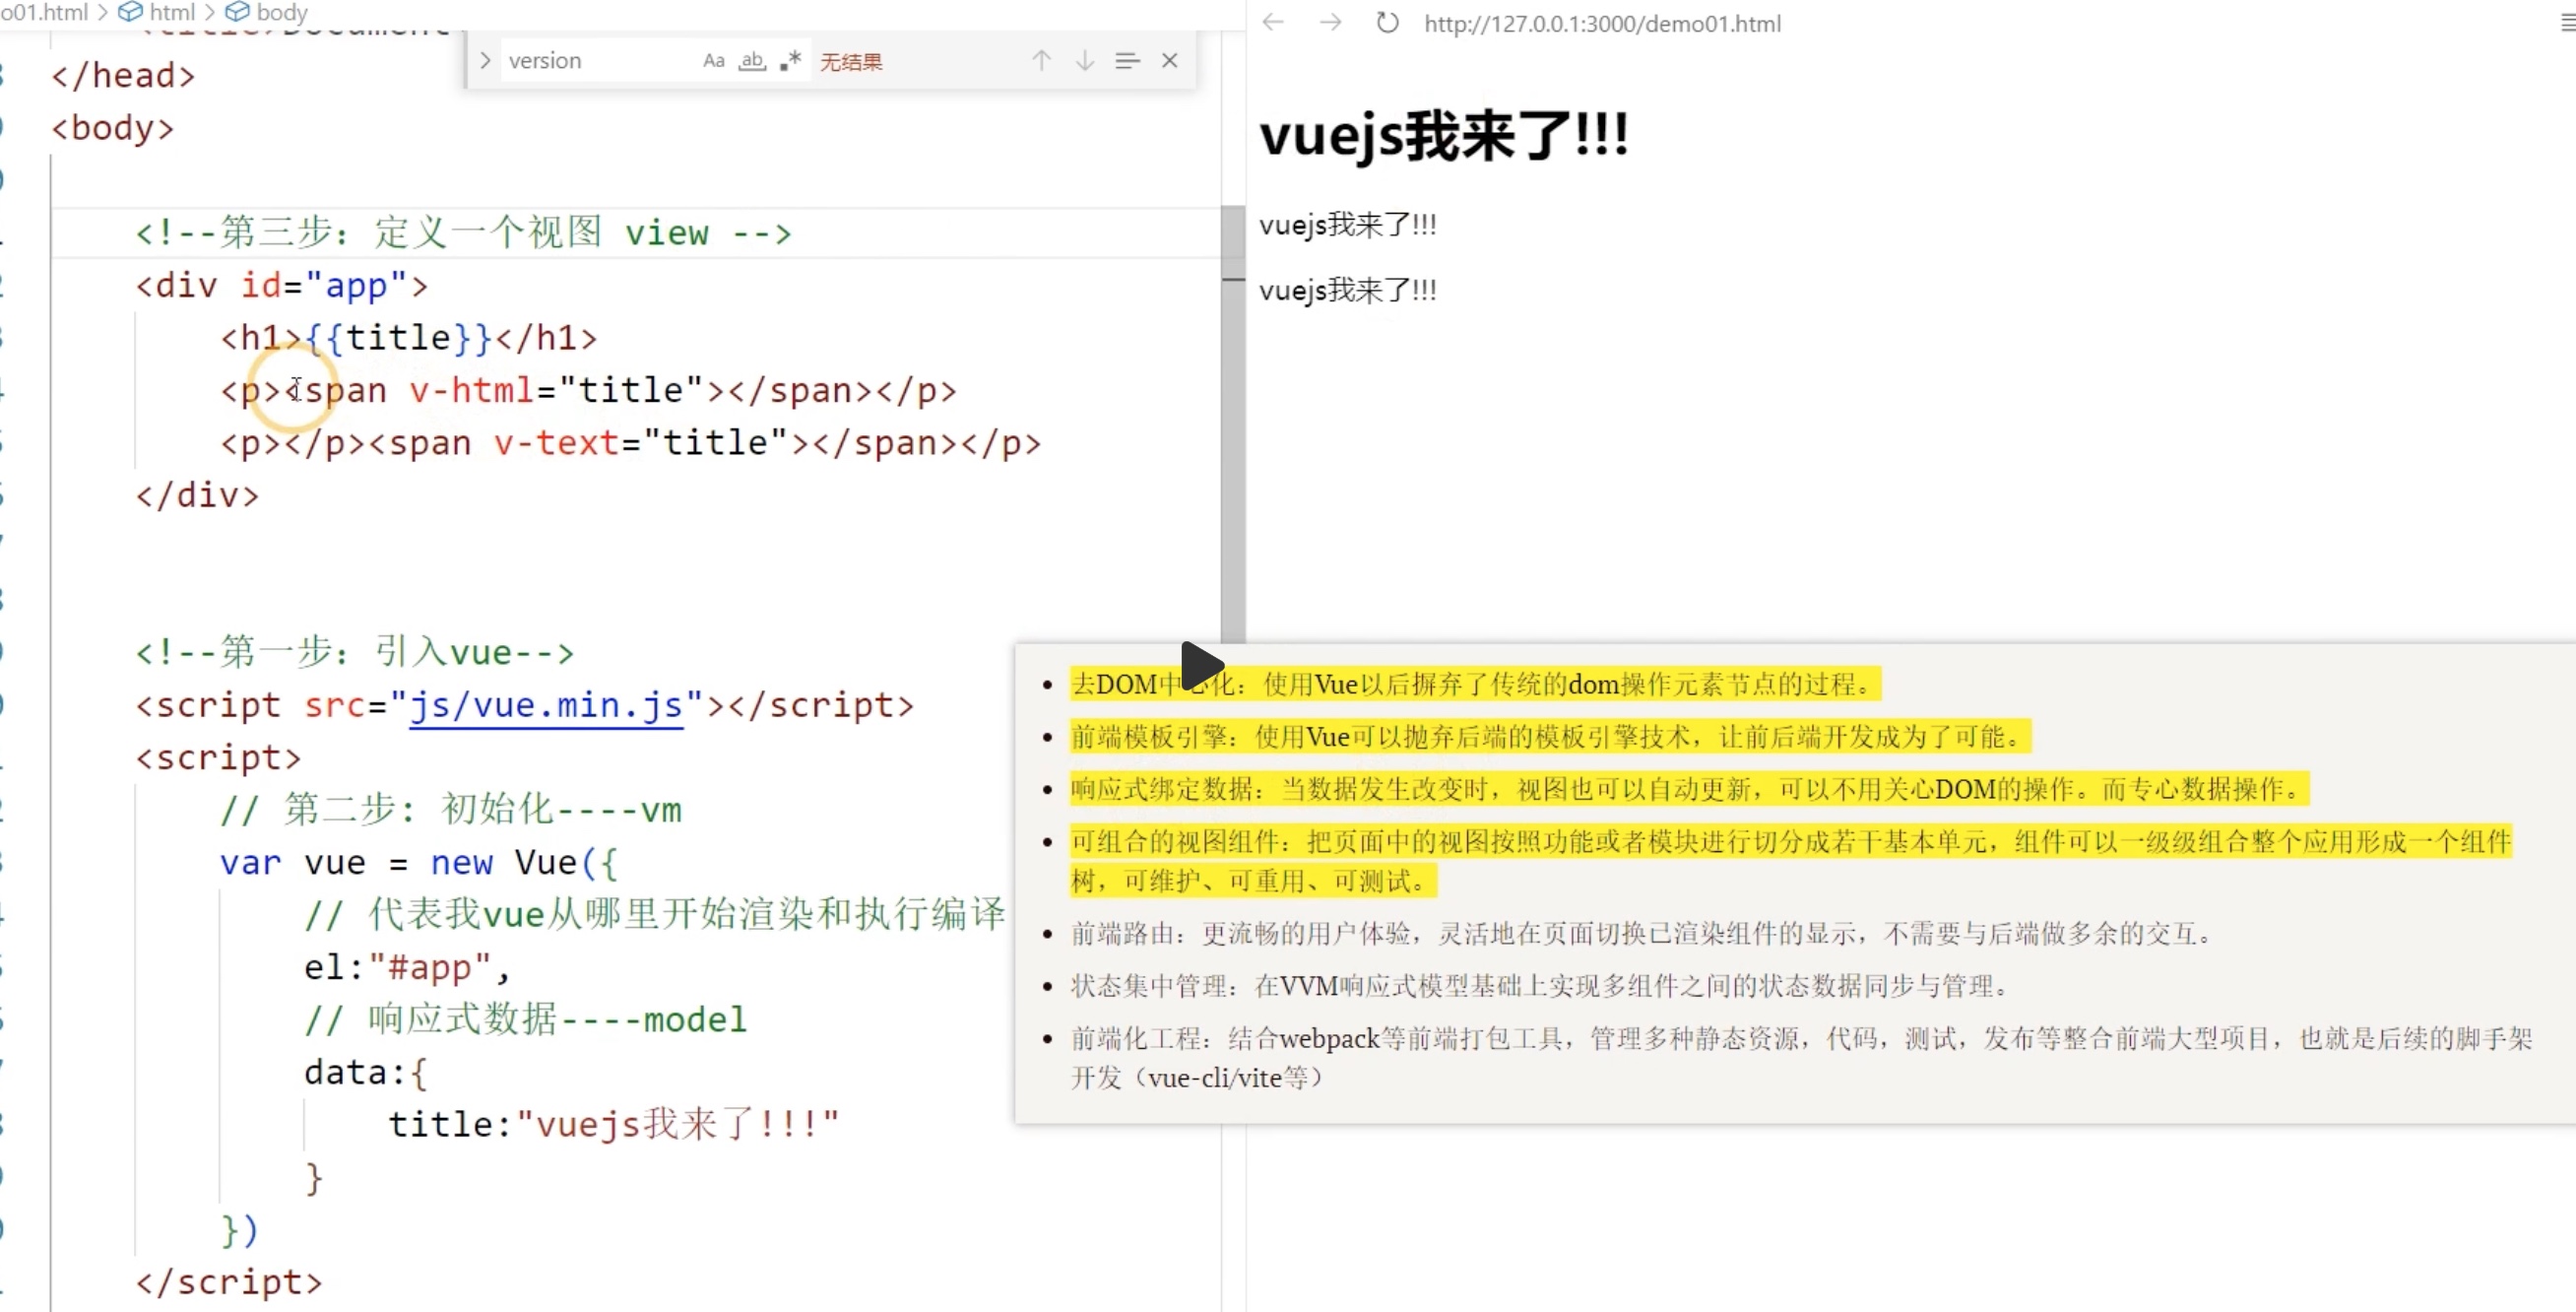Click the title:"vuejs我来了!!!" data line
Image resolution: width=2576 pixels, height=1312 pixels.
(614, 1124)
